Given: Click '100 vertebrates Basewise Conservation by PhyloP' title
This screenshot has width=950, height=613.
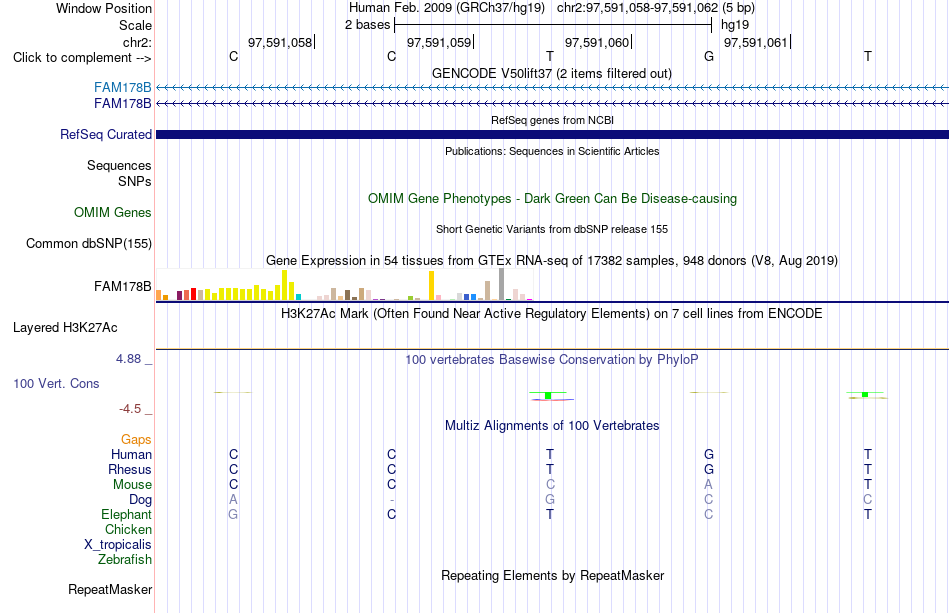Looking at the screenshot, I should 552,359.
